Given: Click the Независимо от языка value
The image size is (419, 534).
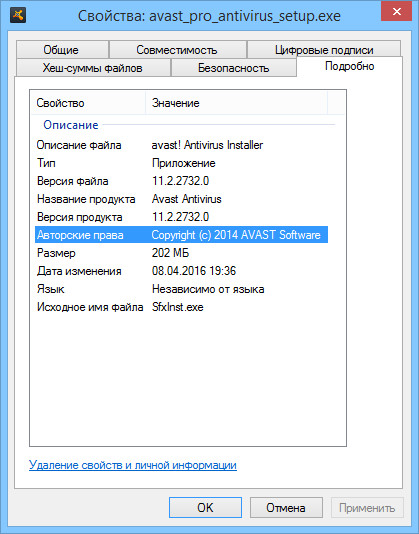Looking at the screenshot, I should pyautogui.click(x=208, y=289).
